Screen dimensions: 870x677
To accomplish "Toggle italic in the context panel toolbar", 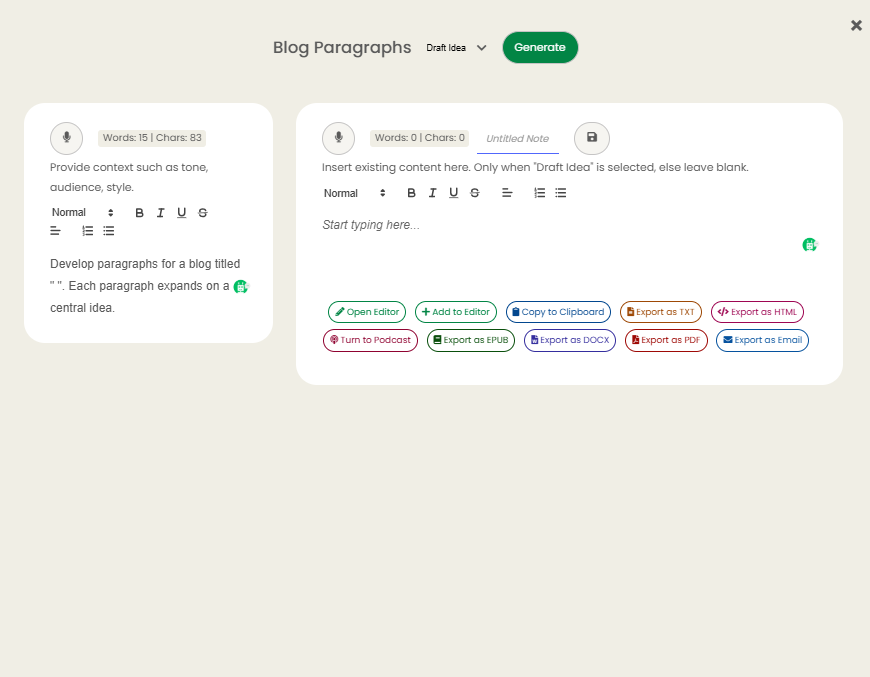I will tap(160, 213).
